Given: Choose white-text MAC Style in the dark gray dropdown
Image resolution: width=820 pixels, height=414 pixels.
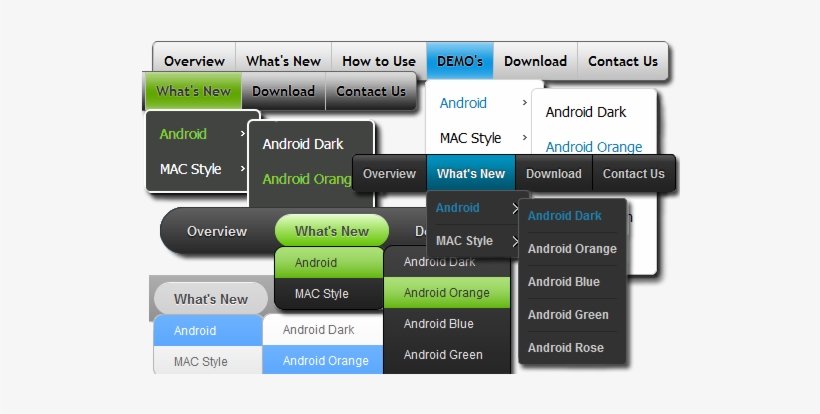Looking at the screenshot, I should 190,169.
